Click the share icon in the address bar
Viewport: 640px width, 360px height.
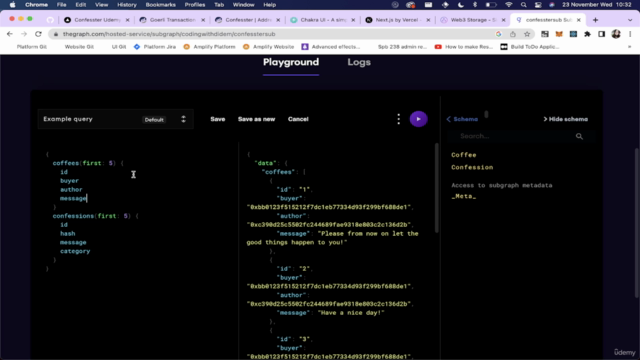[x=513, y=34]
